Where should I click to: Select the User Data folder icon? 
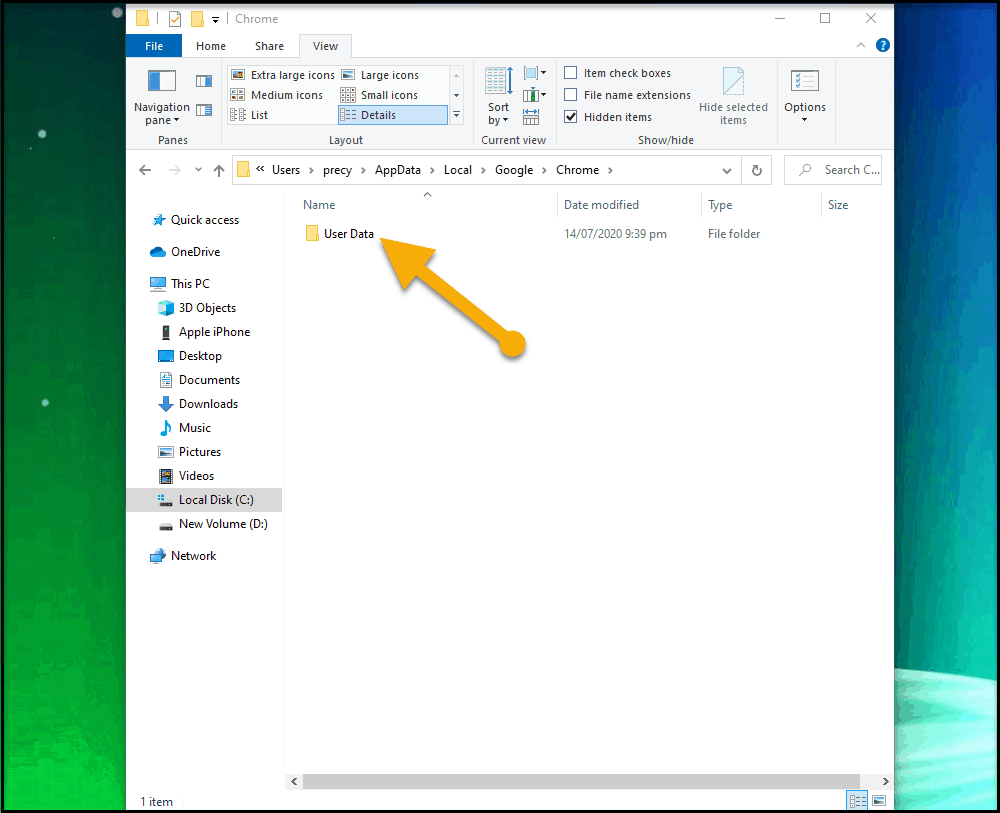click(312, 233)
